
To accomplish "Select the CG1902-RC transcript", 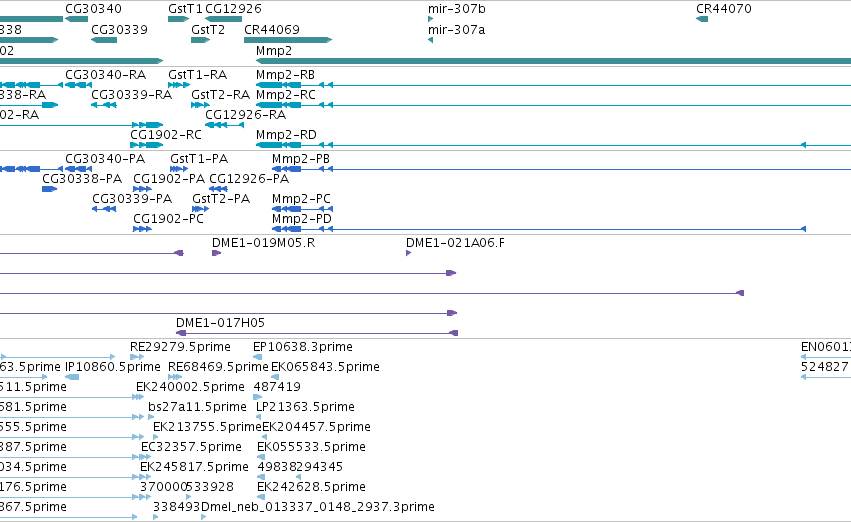I will point(147,145).
